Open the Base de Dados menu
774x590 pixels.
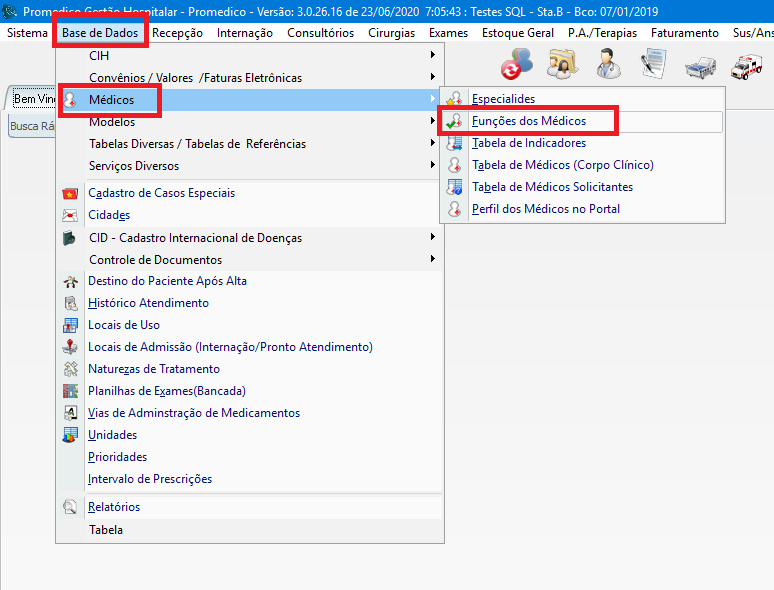coord(100,33)
